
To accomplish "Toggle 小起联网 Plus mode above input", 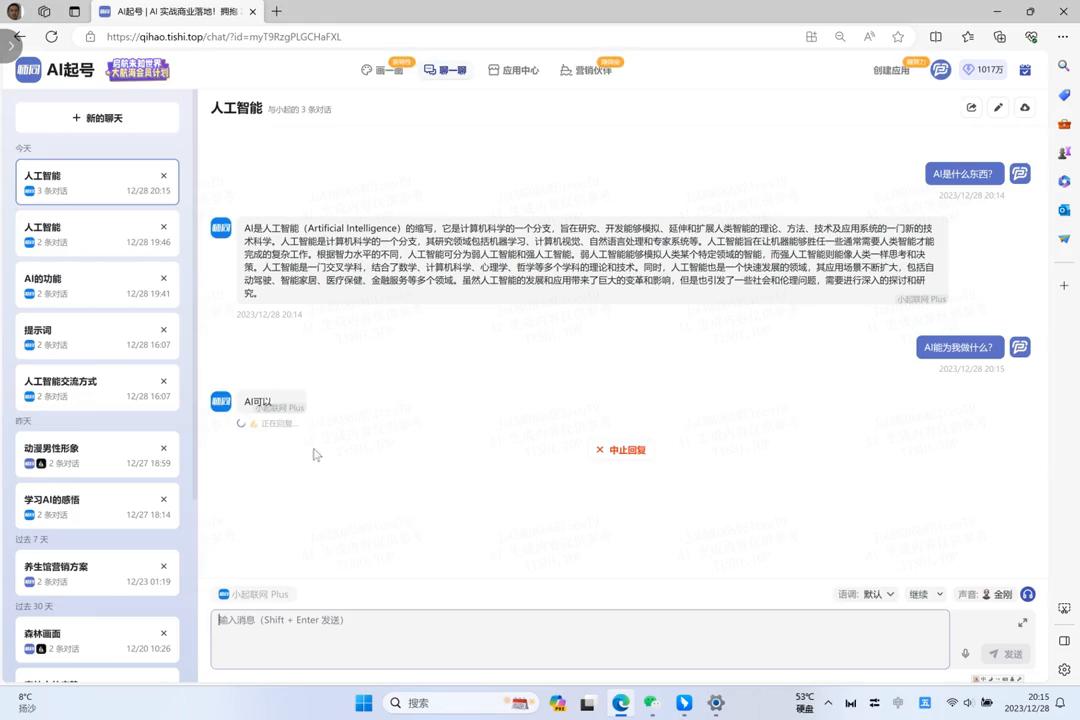I will [253, 594].
